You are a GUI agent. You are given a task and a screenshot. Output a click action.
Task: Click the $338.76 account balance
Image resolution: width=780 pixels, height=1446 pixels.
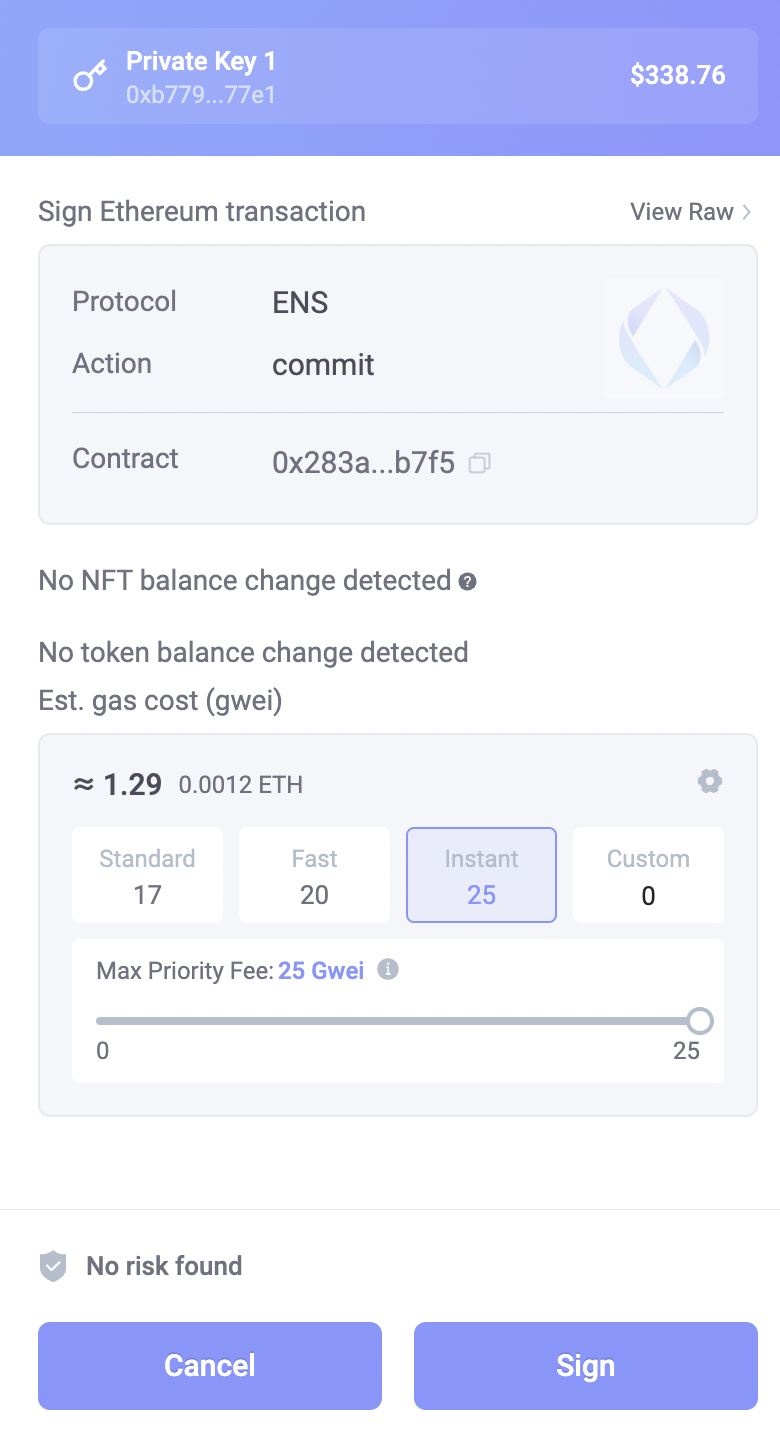click(677, 76)
